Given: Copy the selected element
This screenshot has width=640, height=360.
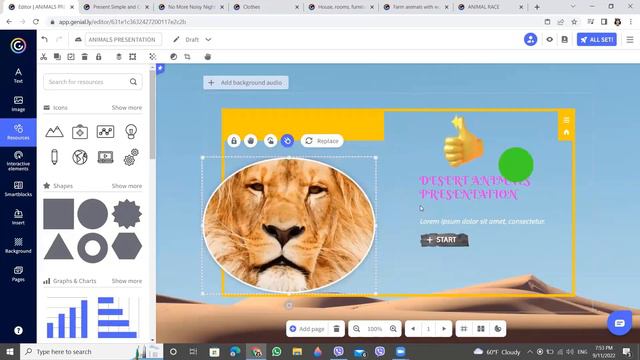Looking at the screenshot, I should 57,57.
